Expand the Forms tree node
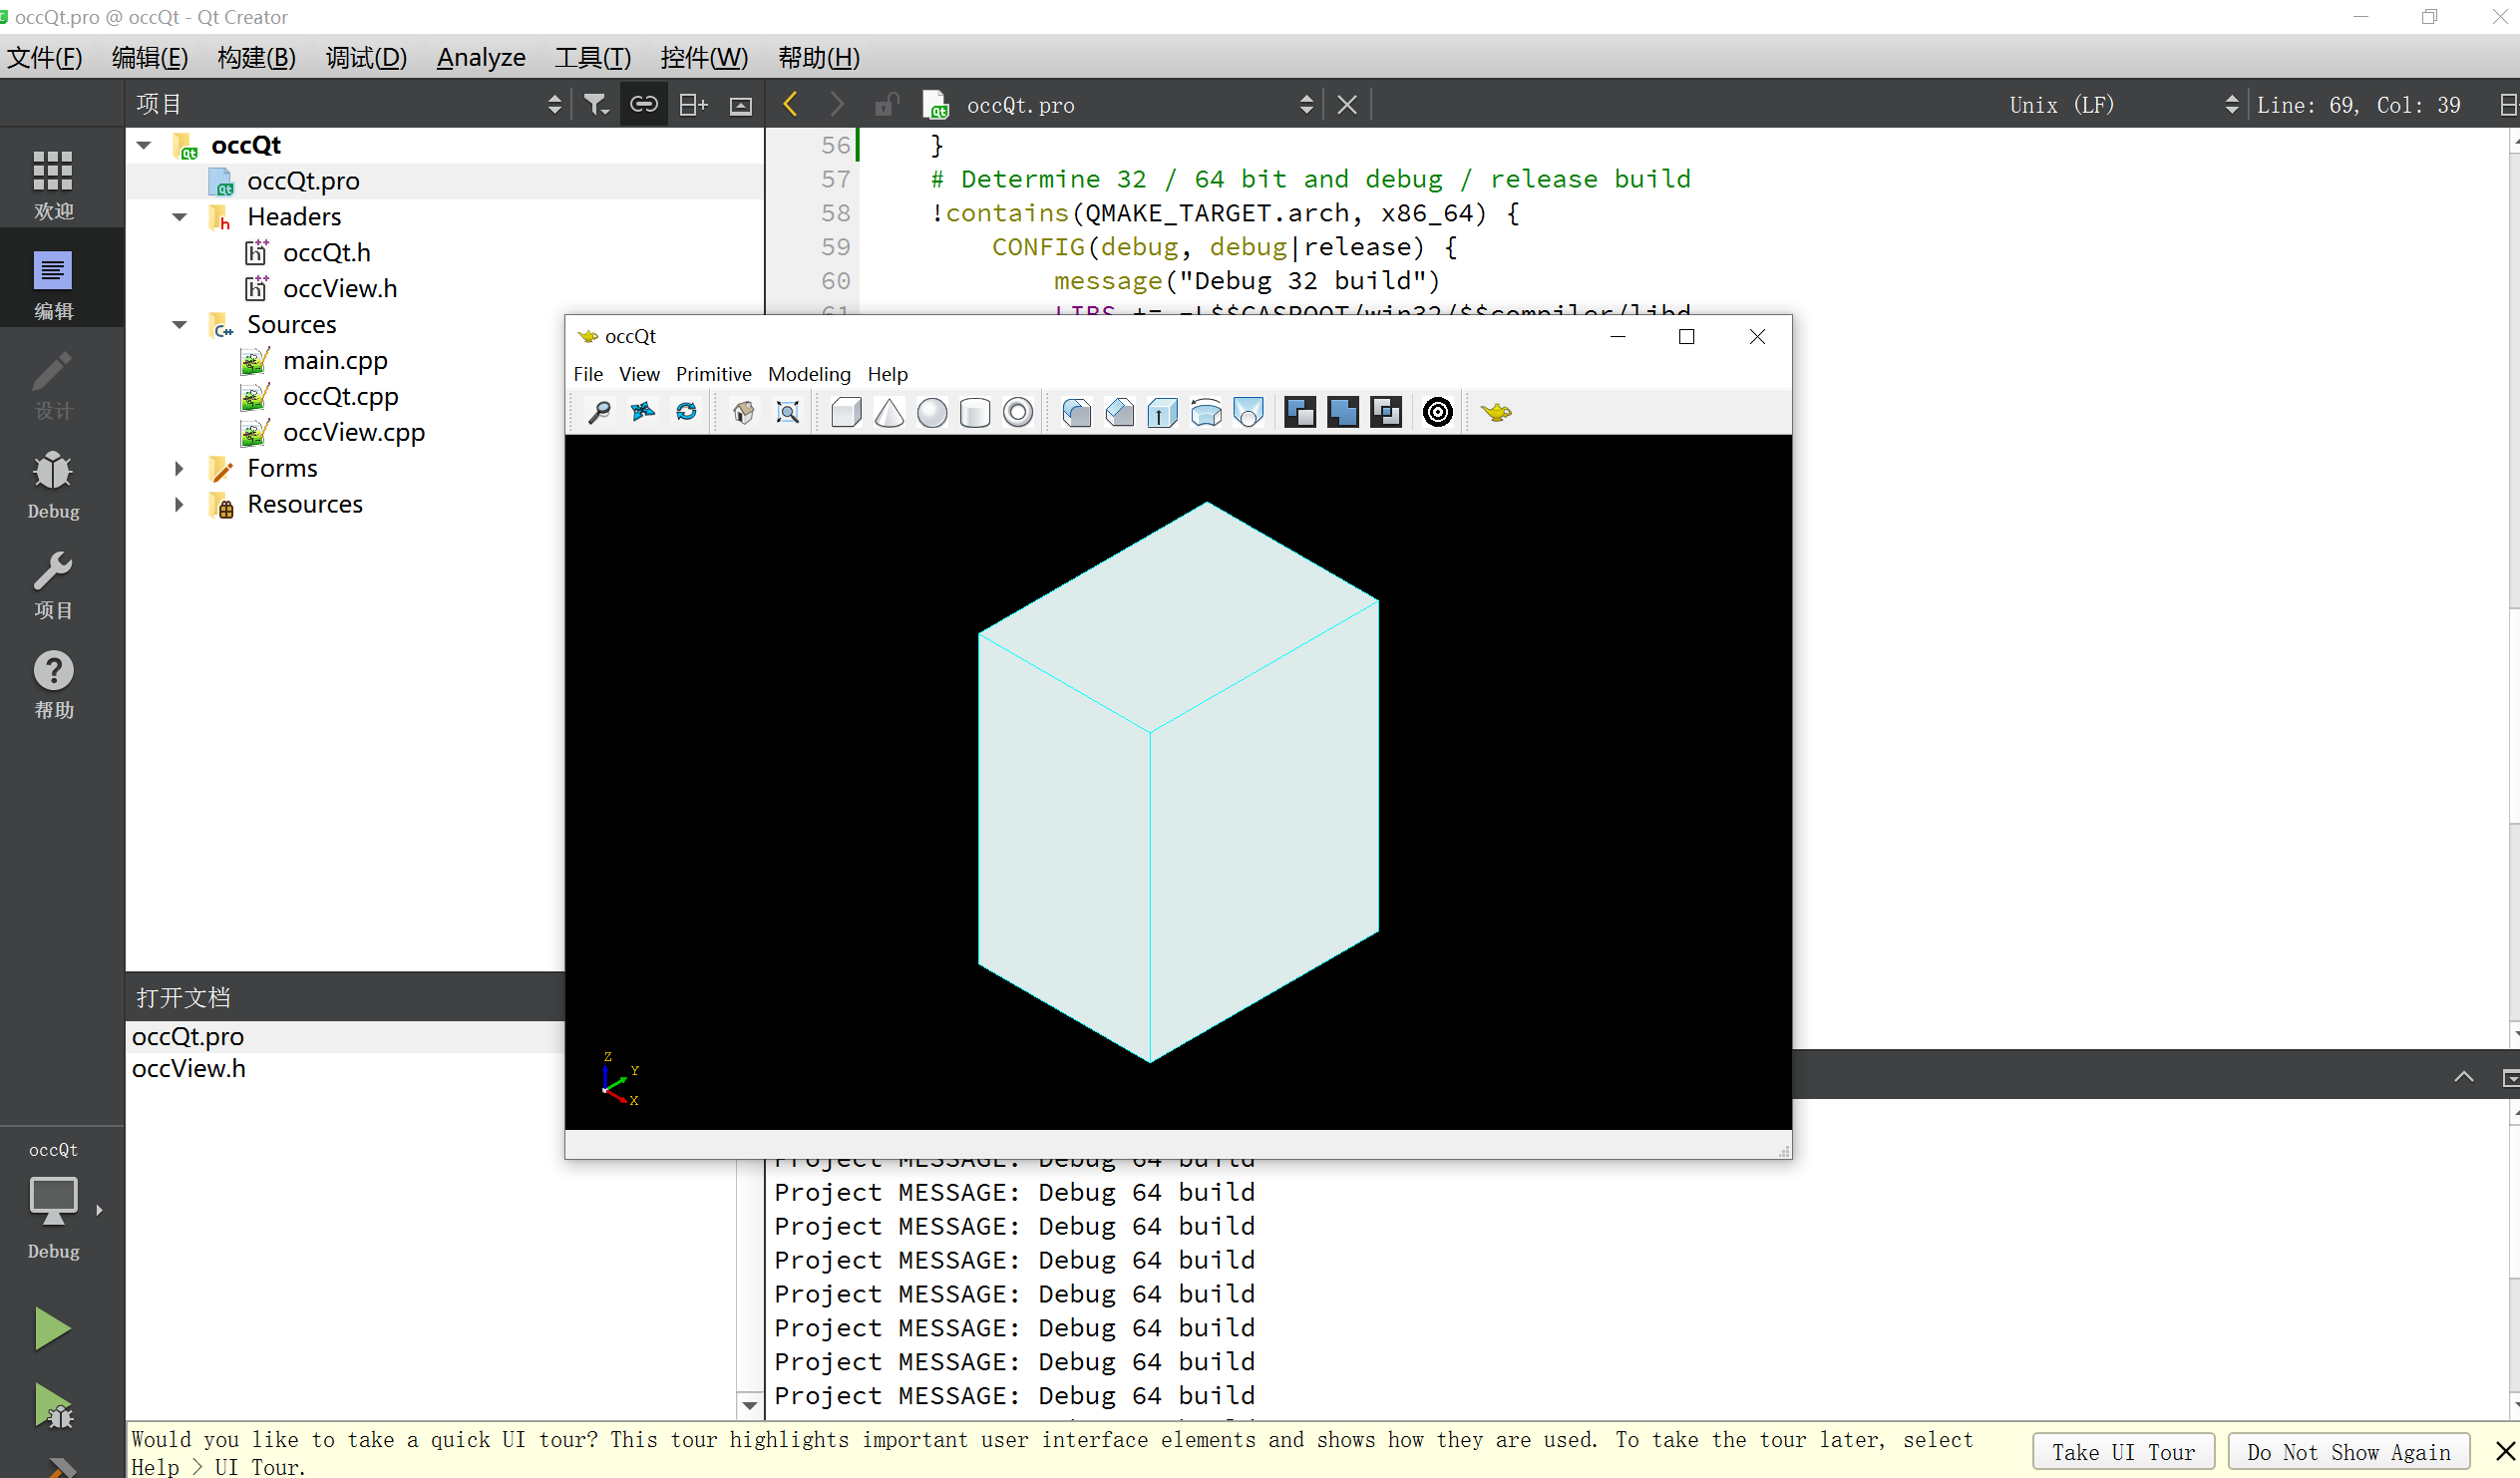Image resolution: width=2520 pixels, height=1478 pixels. coord(179,468)
